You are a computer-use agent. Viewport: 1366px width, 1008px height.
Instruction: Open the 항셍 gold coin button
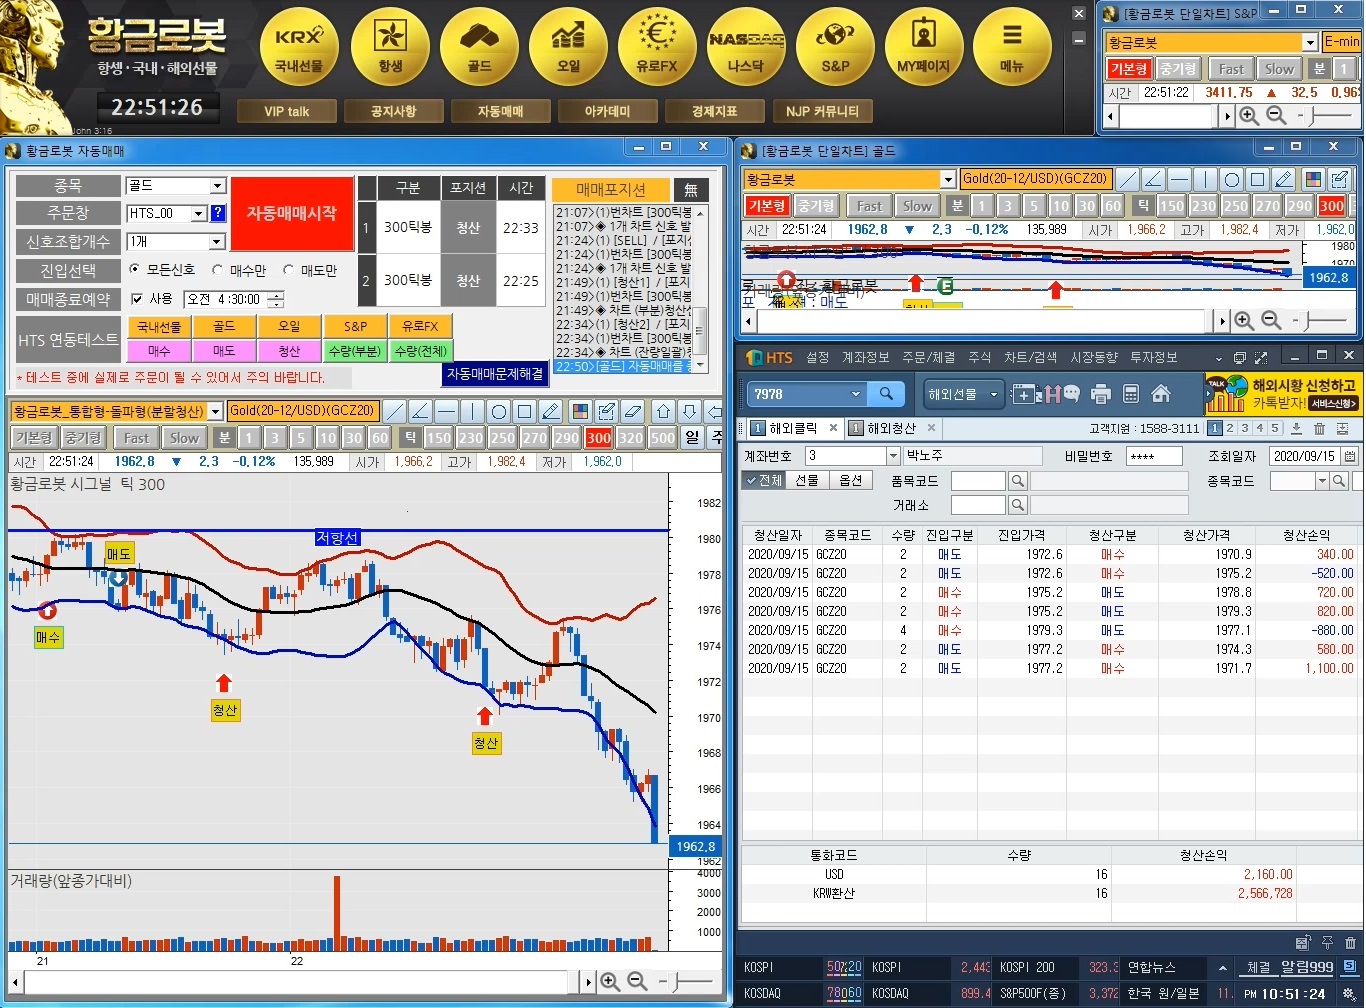pos(389,46)
